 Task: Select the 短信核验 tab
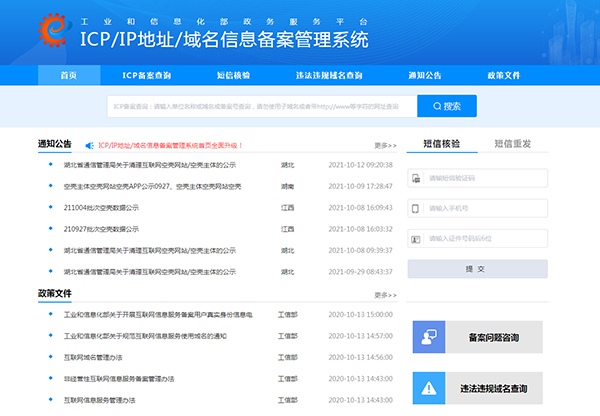pyautogui.click(x=442, y=143)
